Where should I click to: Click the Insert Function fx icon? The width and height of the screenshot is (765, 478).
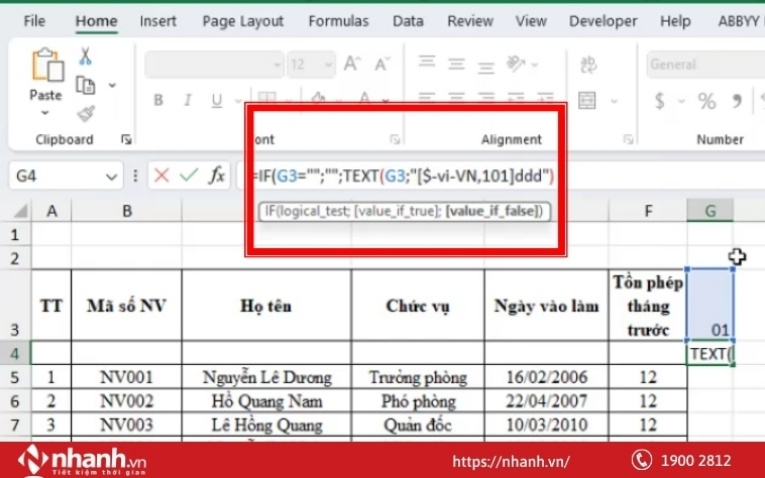click(x=217, y=175)
